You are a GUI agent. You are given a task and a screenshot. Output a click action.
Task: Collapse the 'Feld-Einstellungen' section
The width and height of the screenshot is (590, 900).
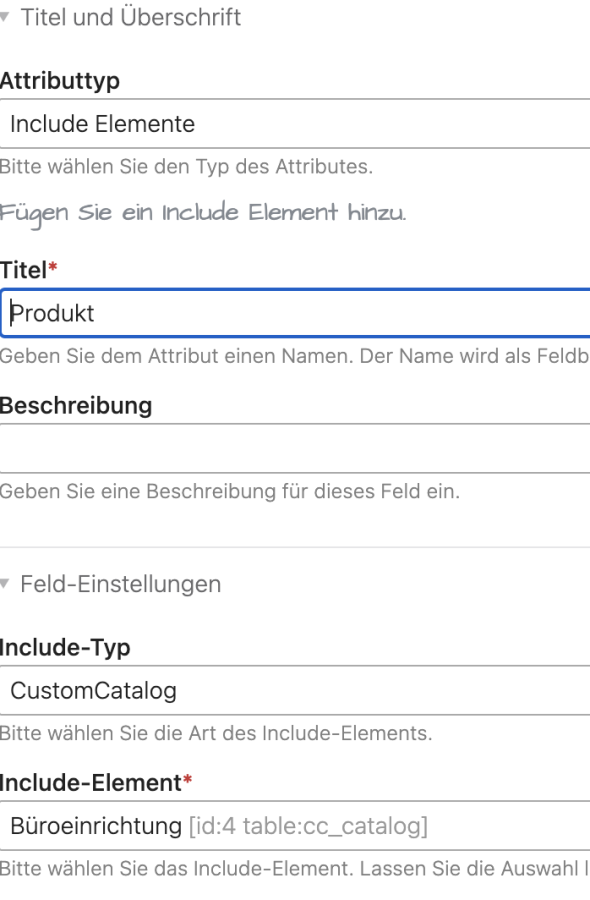(111, 584)
